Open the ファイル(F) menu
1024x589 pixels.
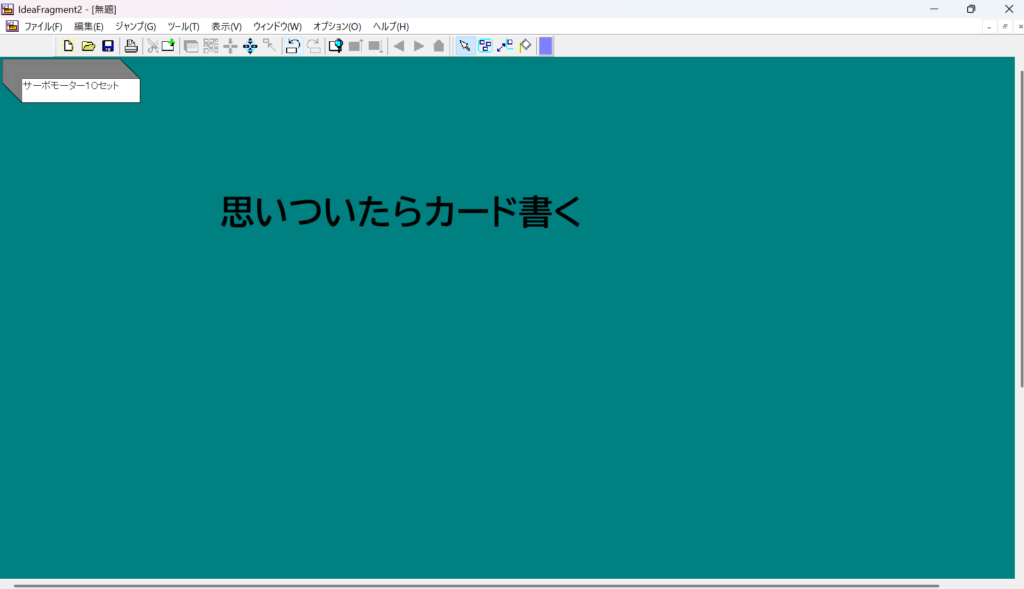(43, 26)
